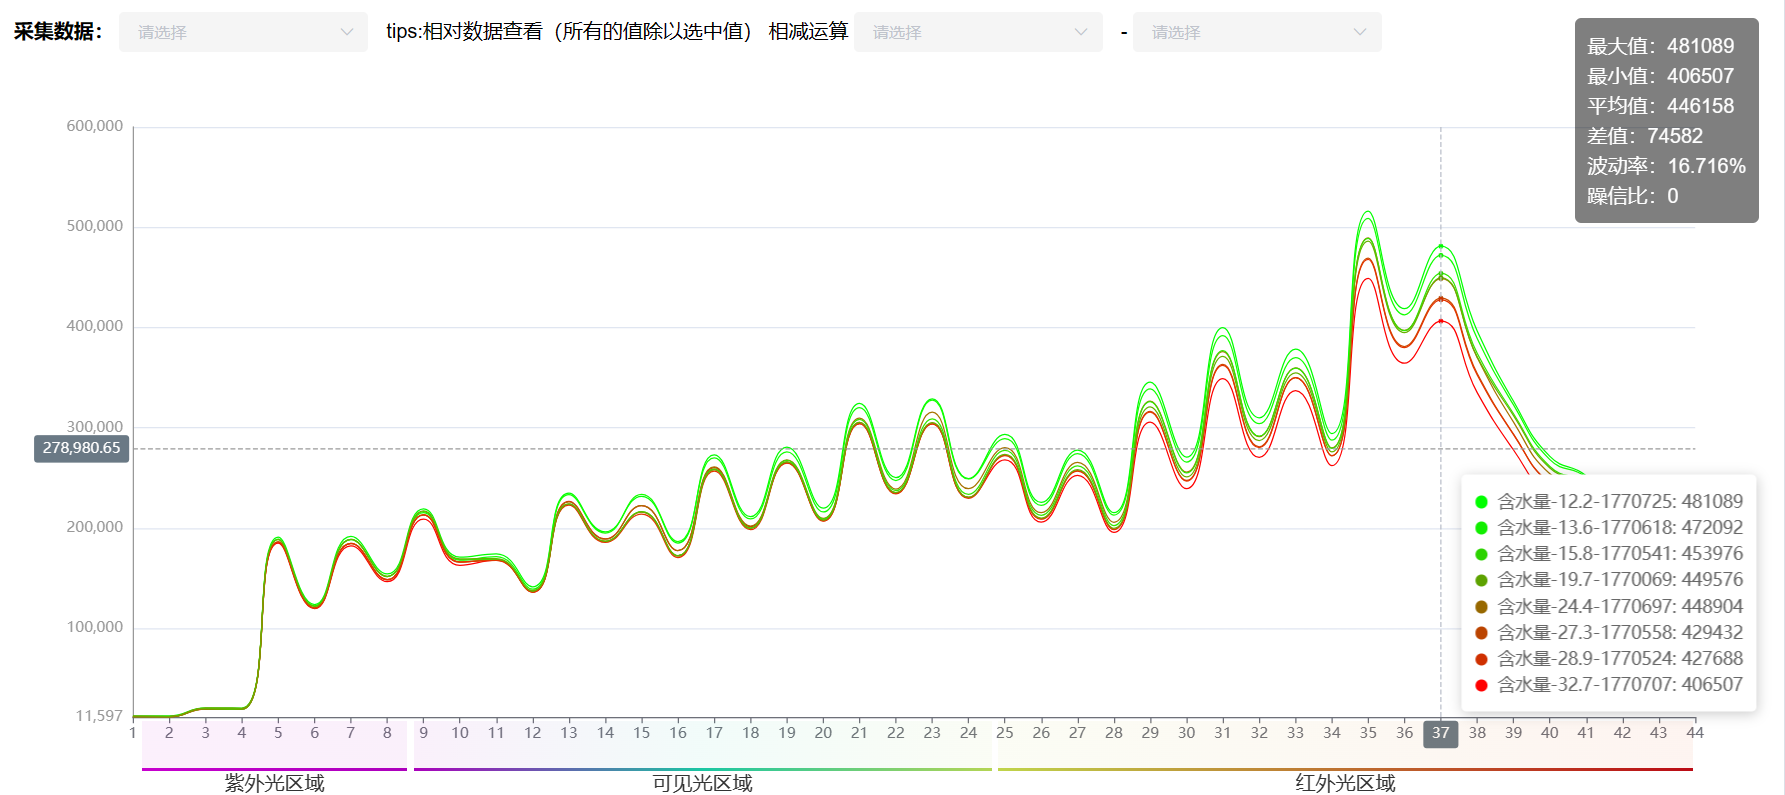Expand the first 相减运算 dropdown
1785x795 pixels.
pos(977,32)
